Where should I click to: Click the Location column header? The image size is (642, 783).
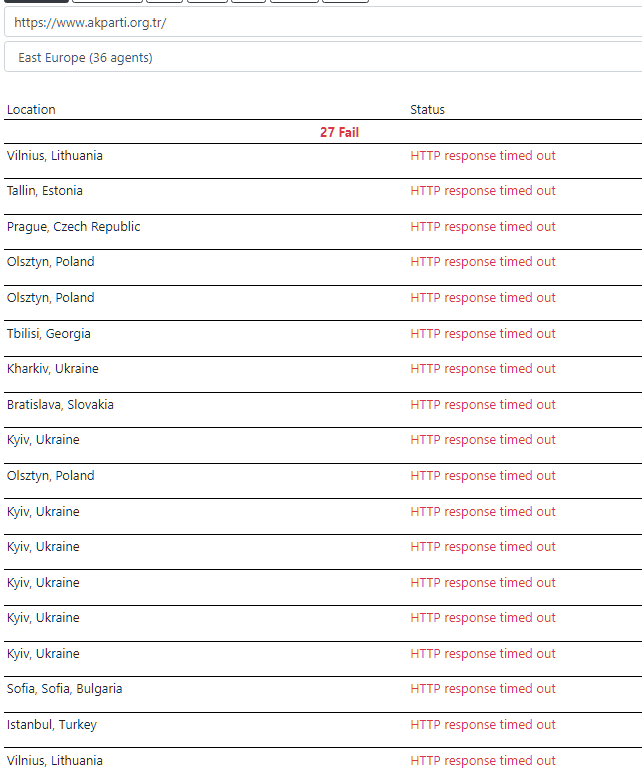click(31, 110)
